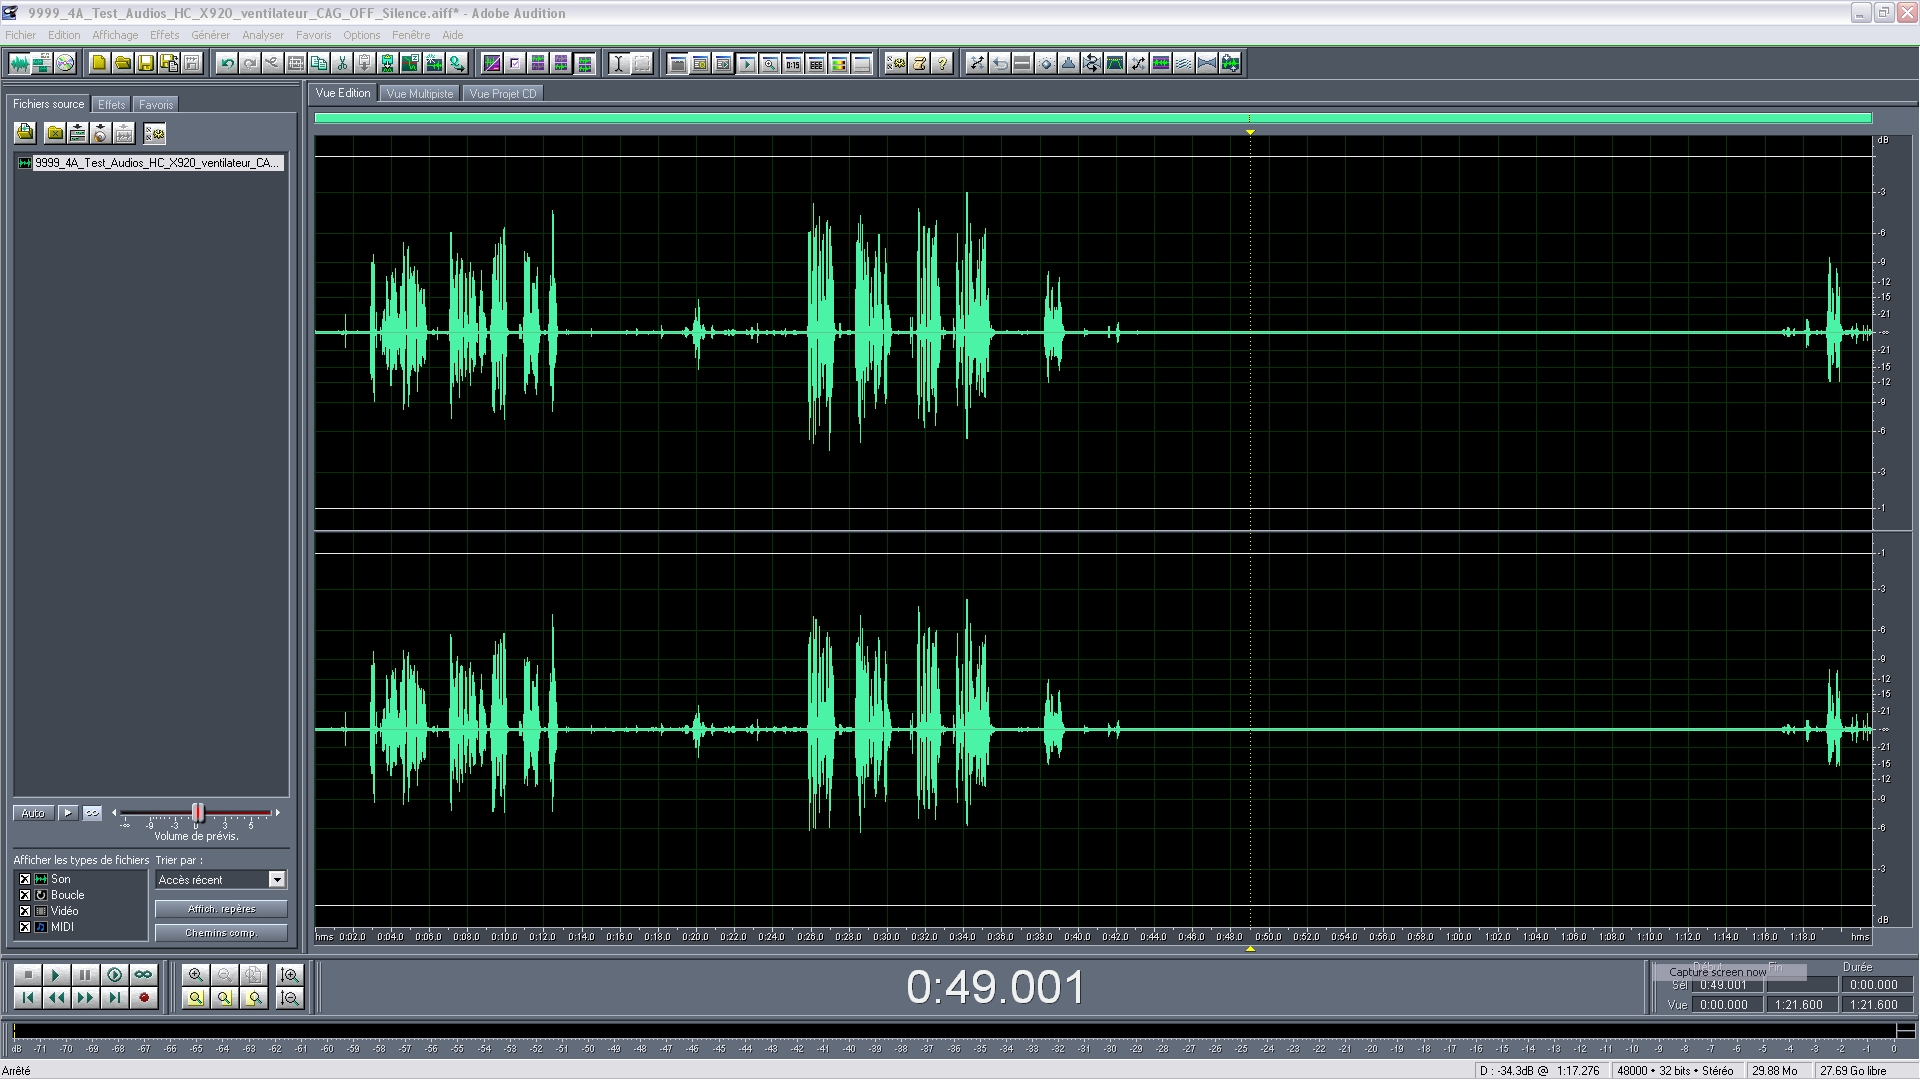Select the audio file in source list

[x=155, y=163]
